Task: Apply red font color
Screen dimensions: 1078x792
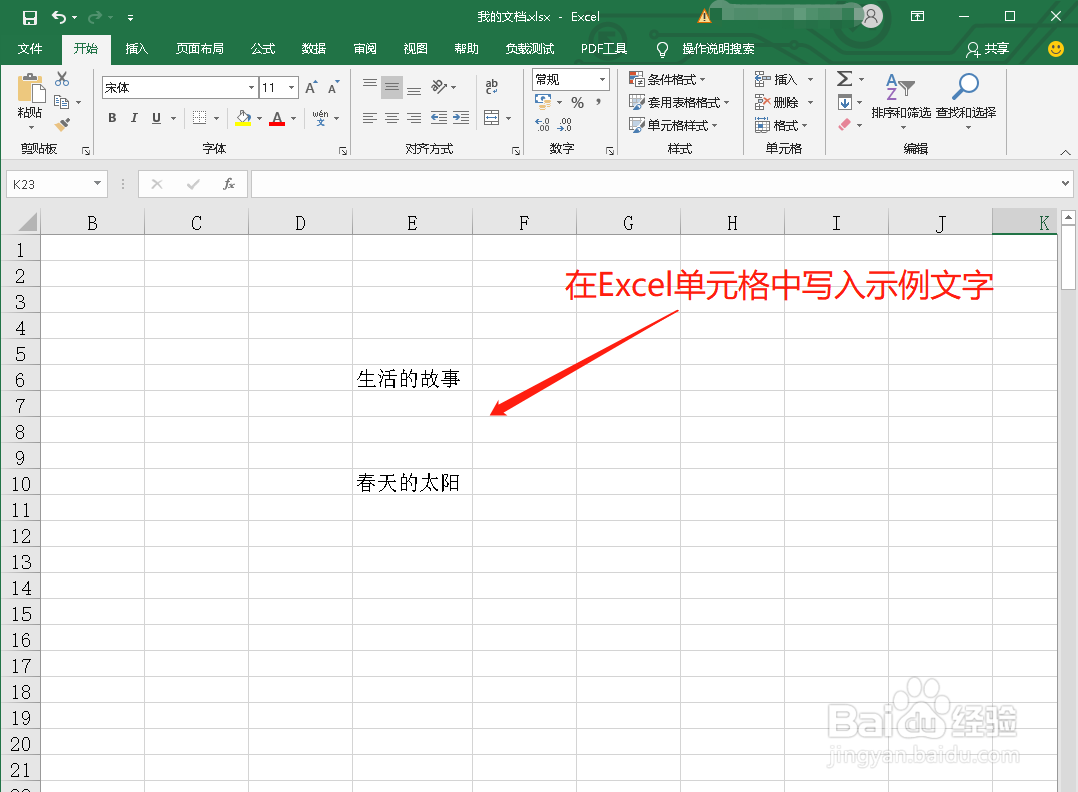Action: 277,118
